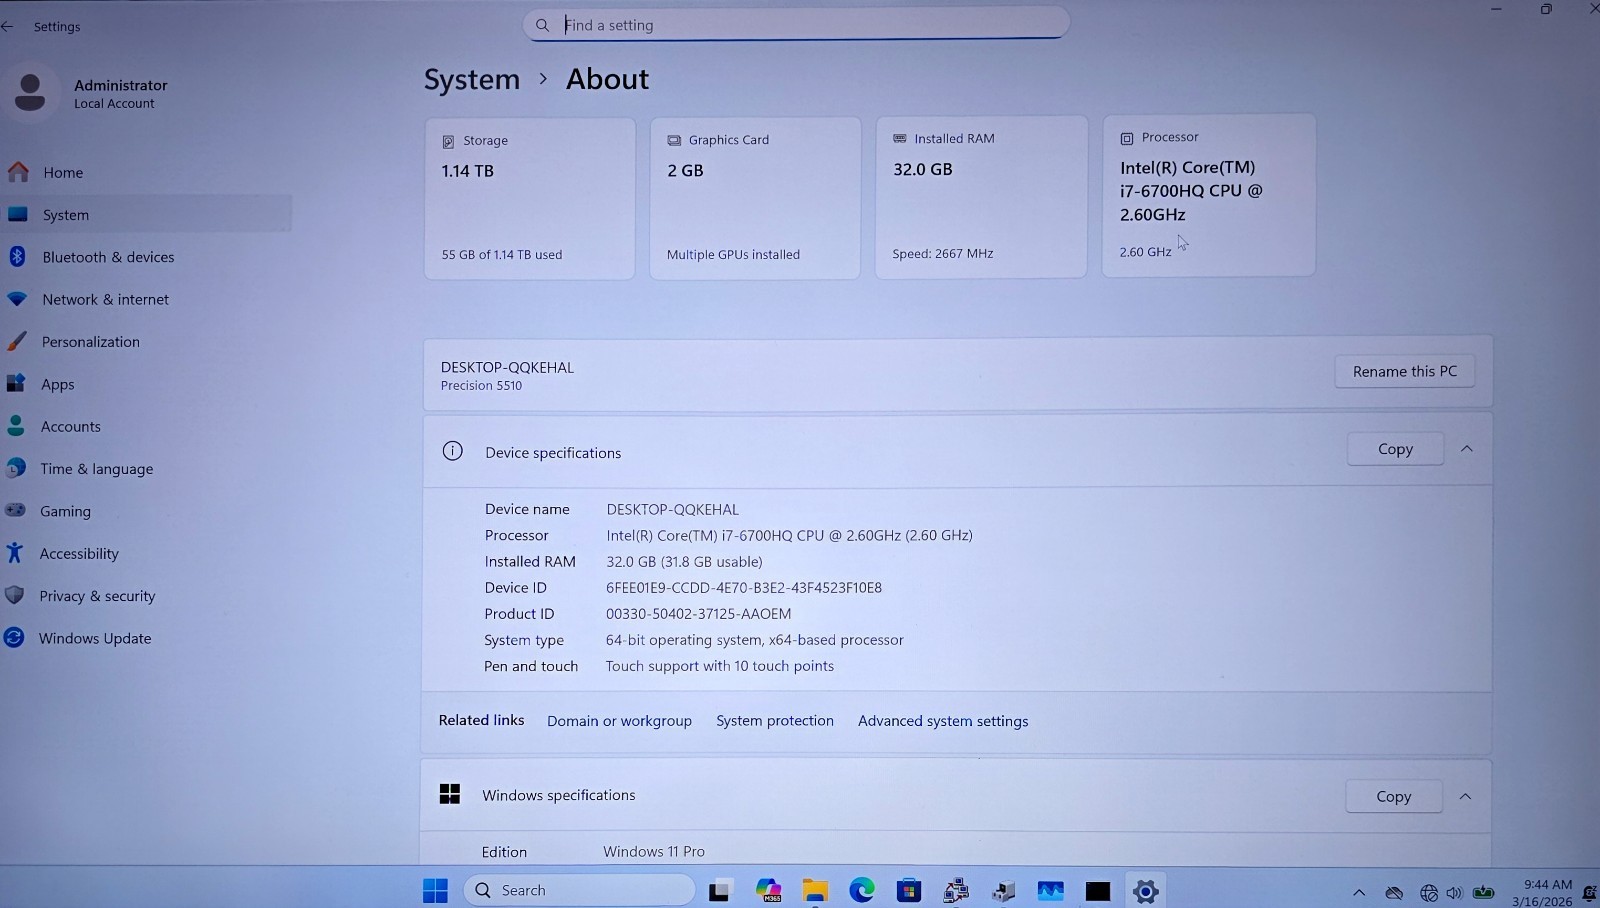Open Microsoft Store from the taskbar
The image size is (1600, 908).
(909, 890)
